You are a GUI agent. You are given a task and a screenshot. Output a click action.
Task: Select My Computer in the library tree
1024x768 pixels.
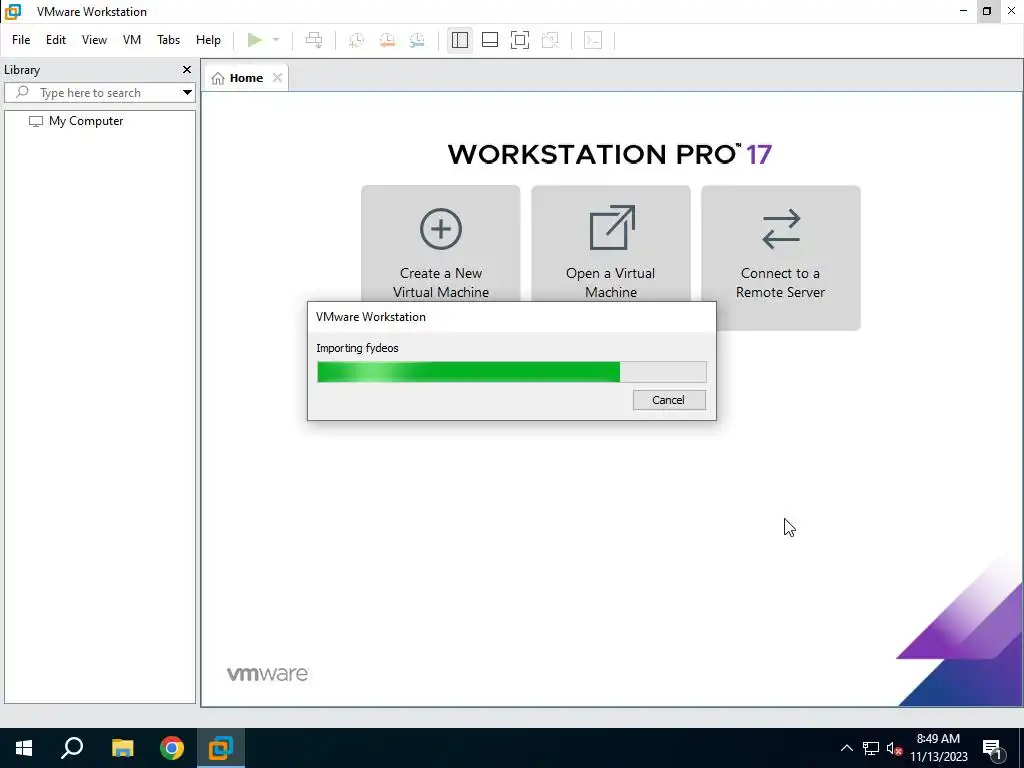[76, 121]
